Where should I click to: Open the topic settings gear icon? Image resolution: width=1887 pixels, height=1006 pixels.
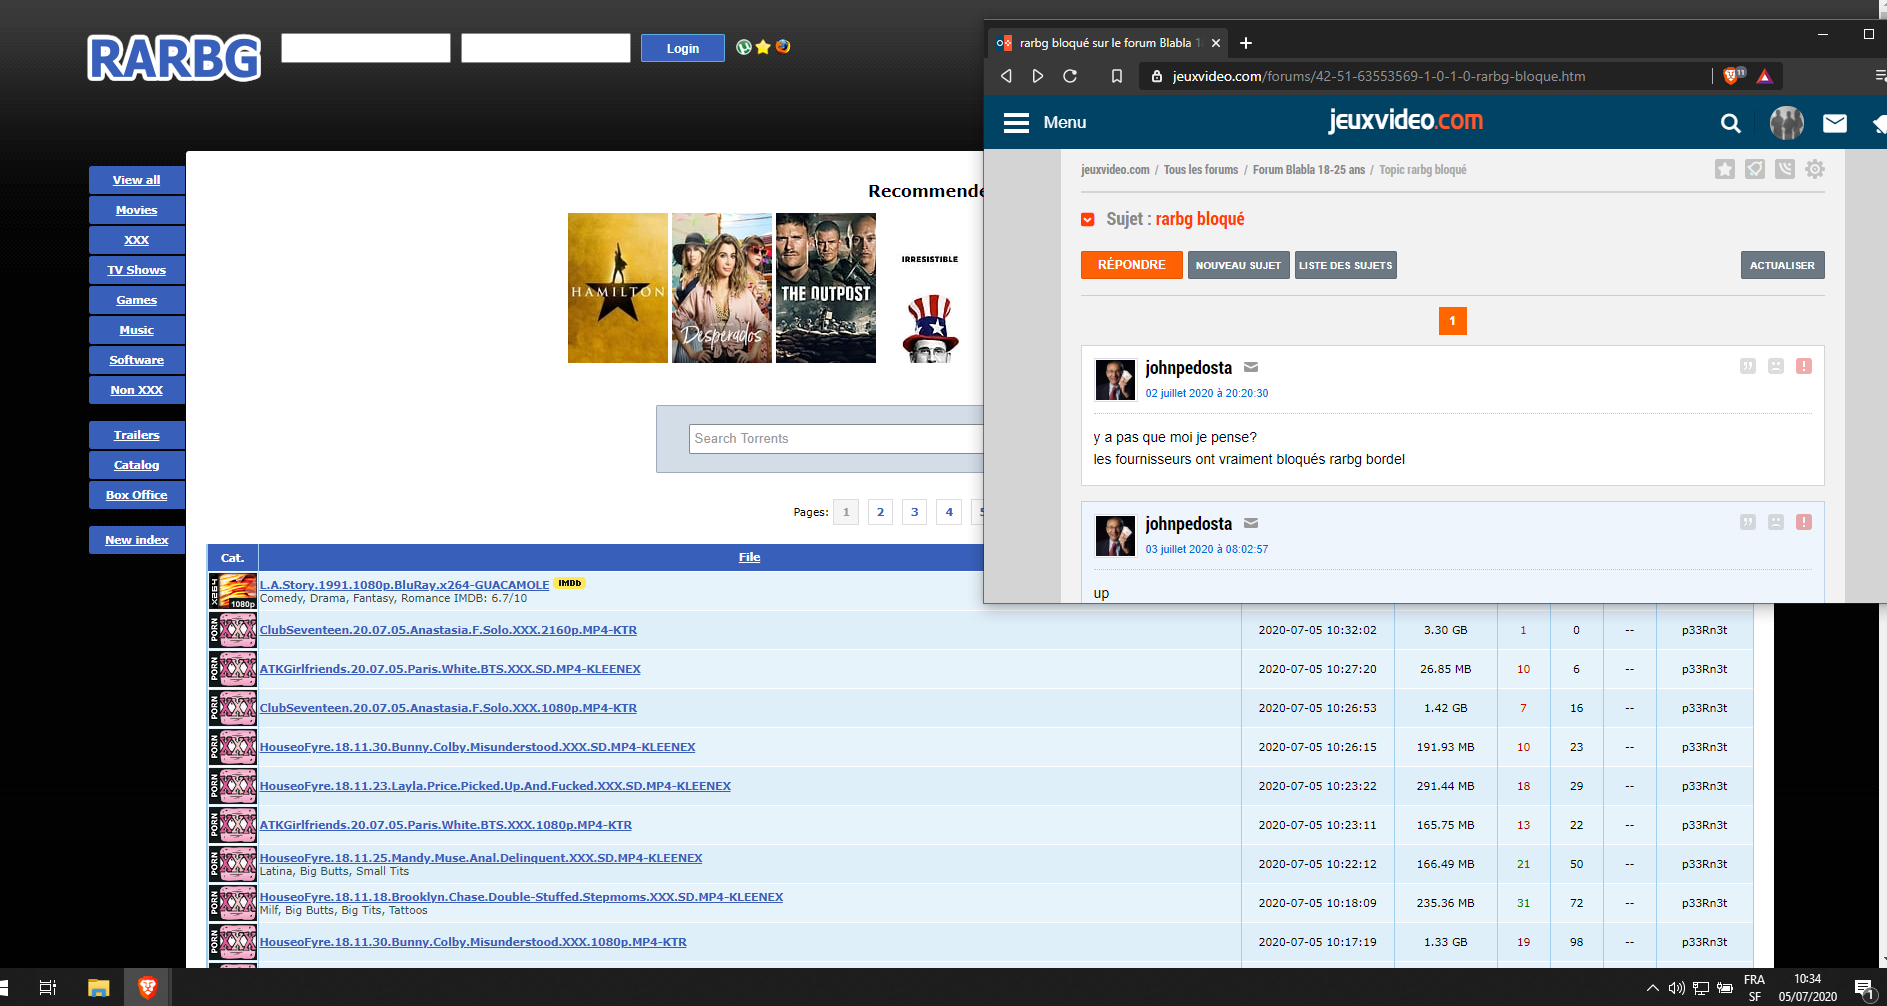pyautogui.click(x=1815, y=169)
